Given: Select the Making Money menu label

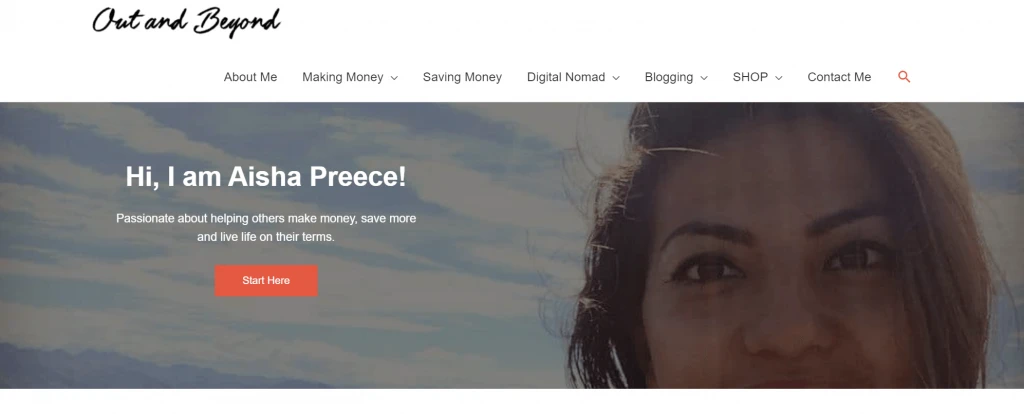Looking at the screenshot, I should point(342,77).
